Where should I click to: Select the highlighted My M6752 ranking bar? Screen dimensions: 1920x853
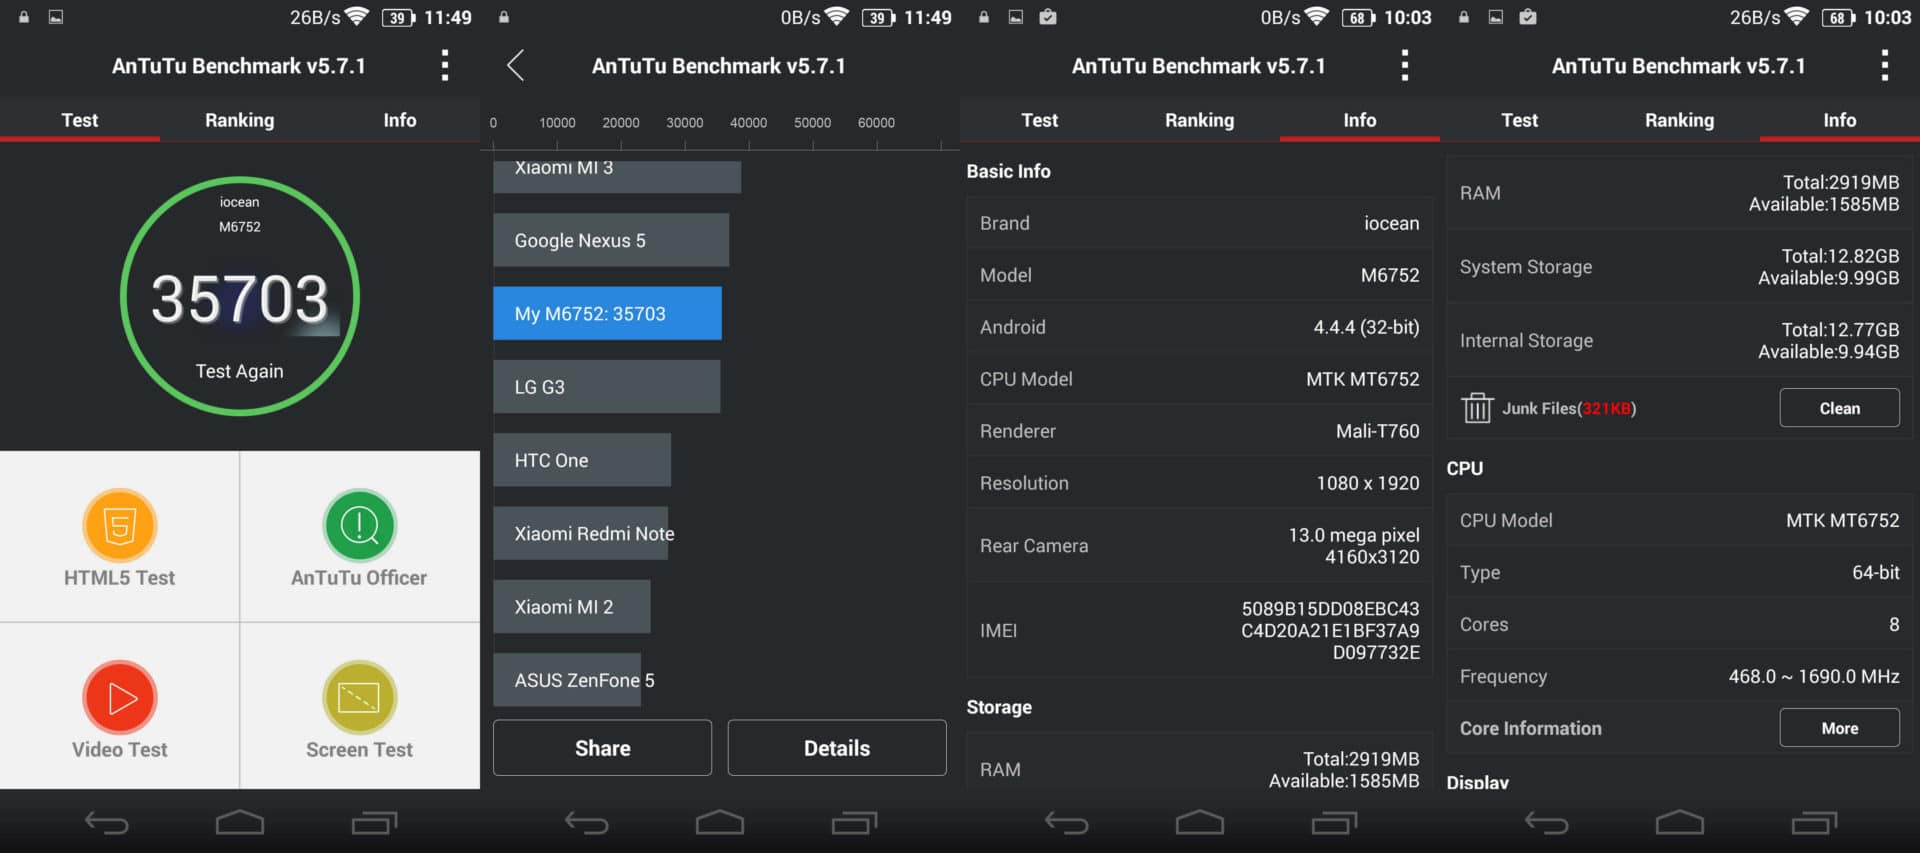click(x=606, y=314)
